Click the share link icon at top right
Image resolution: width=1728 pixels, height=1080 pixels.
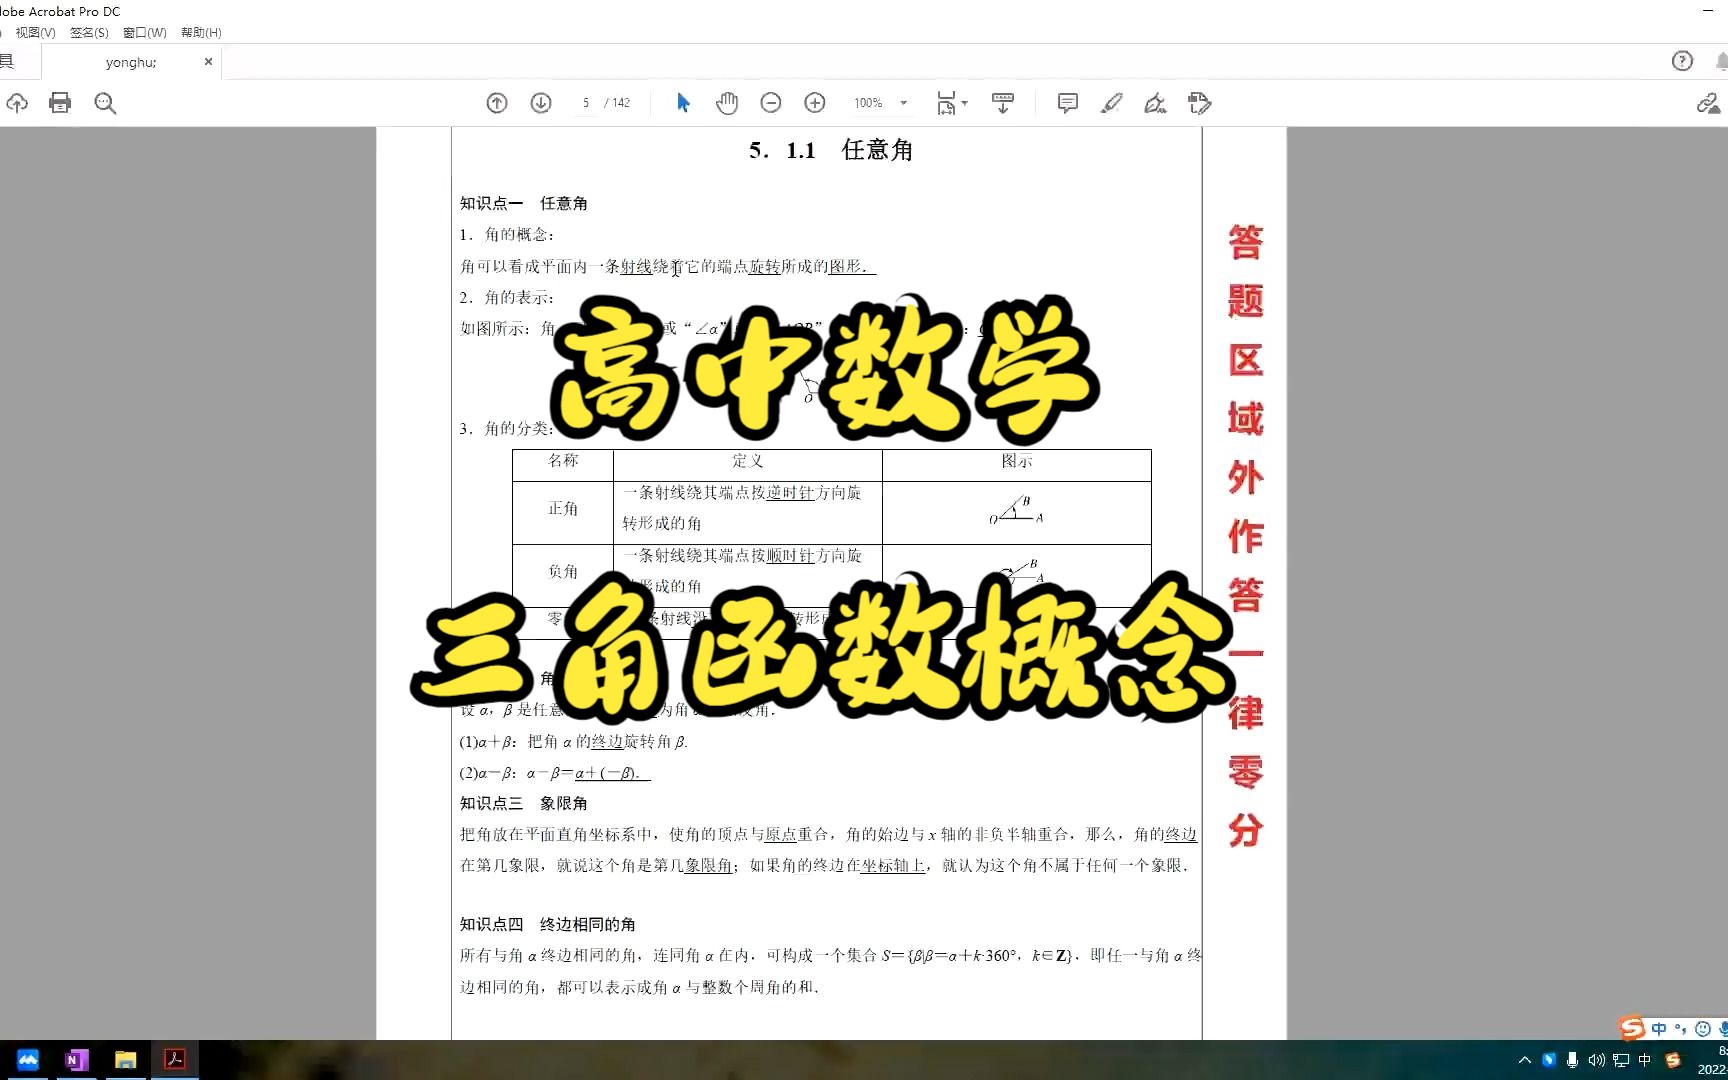tap(1707, 103)
